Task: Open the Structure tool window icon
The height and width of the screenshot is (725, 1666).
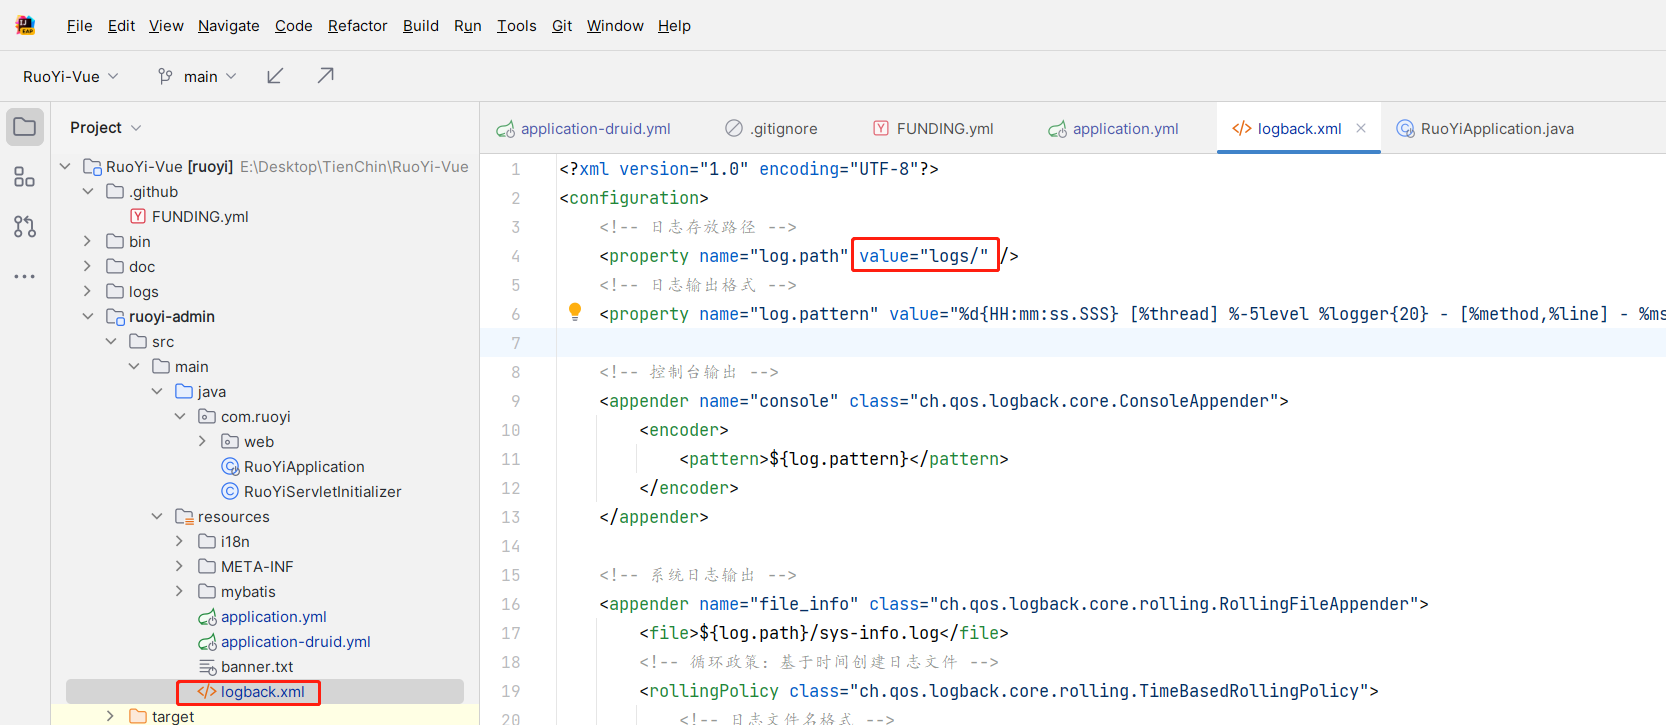Action: (25, 177)
